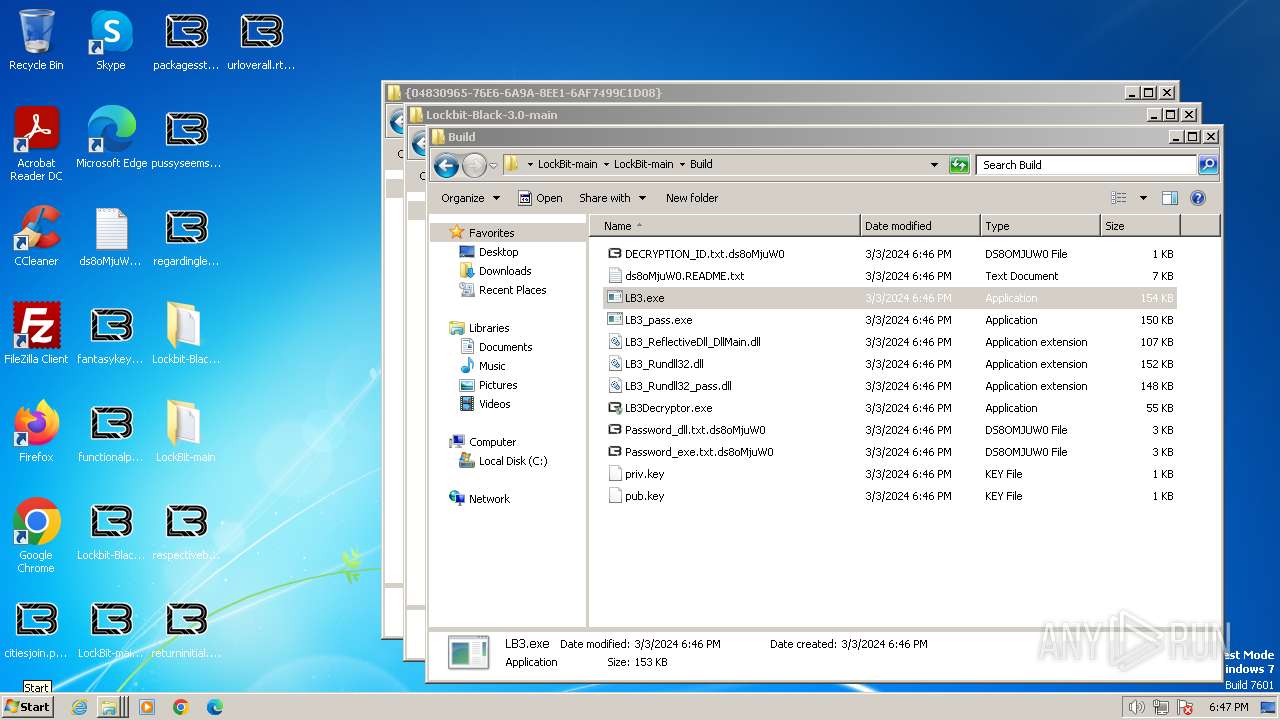Refresh the Build folder view
Viewport: 1280px width, 720px height.
959,165
